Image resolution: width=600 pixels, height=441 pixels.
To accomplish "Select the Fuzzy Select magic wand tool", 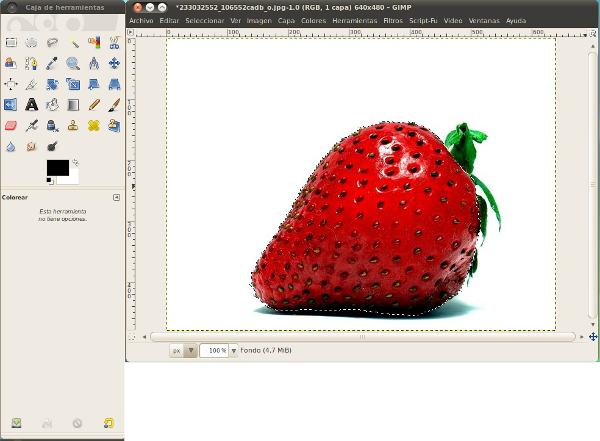I will click(74, 43).
